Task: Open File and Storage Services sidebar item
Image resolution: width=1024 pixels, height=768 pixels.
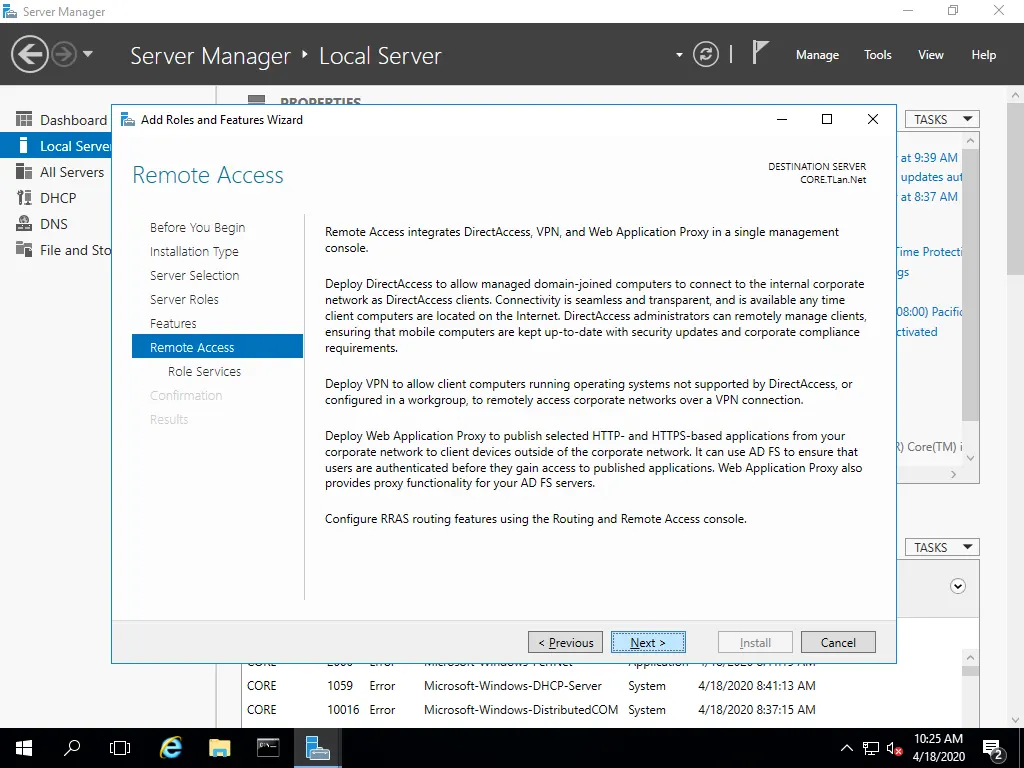Action: (x=56, y=250)
